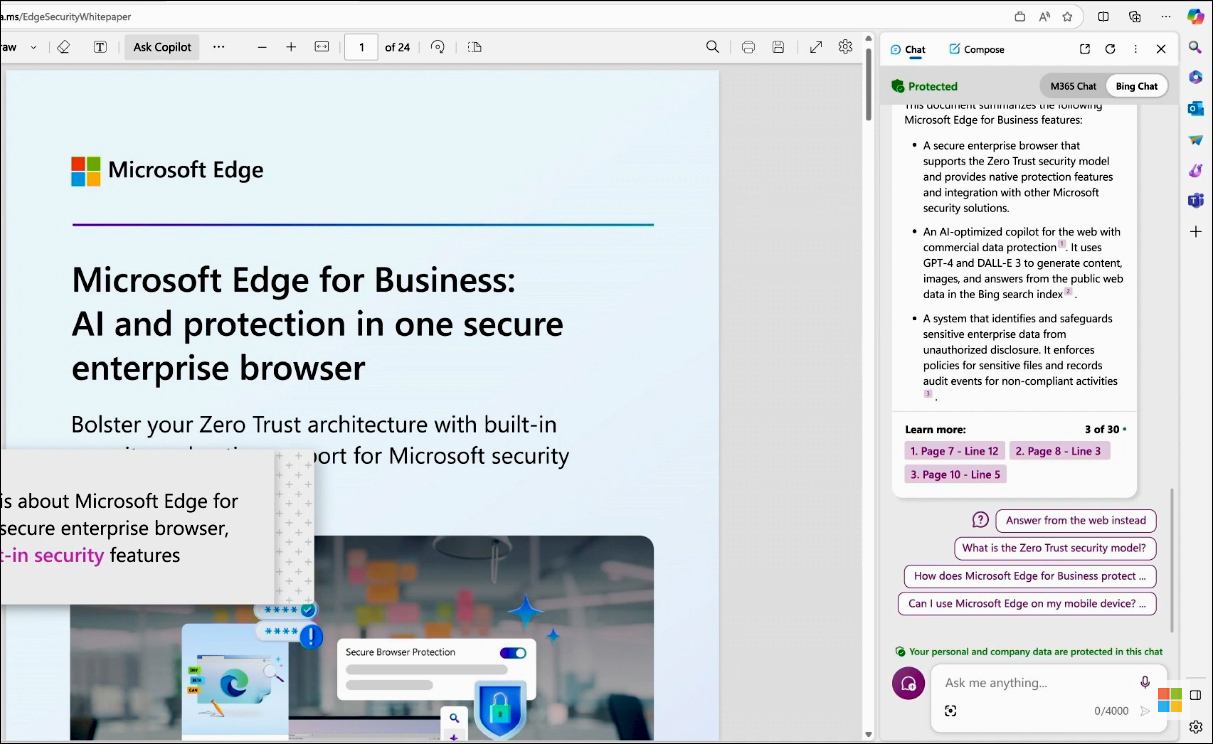Click the Ask me anything input box
Screen dimensions: 1213x744
click(1035, 683)
